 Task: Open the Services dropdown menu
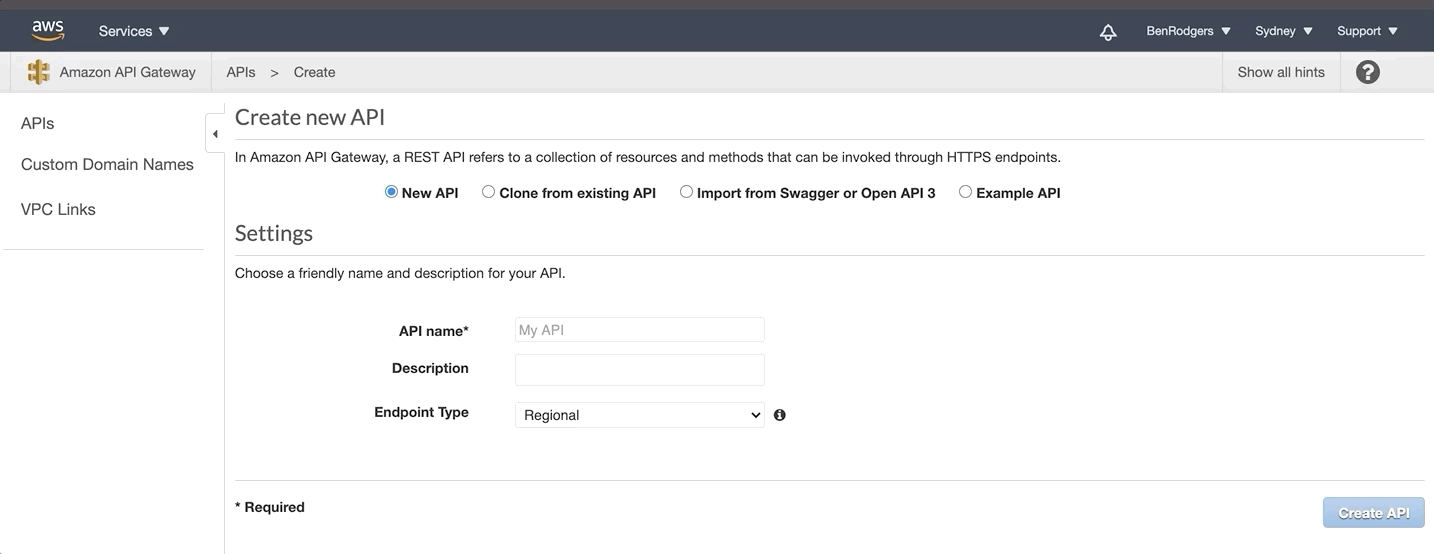point(134,31)
